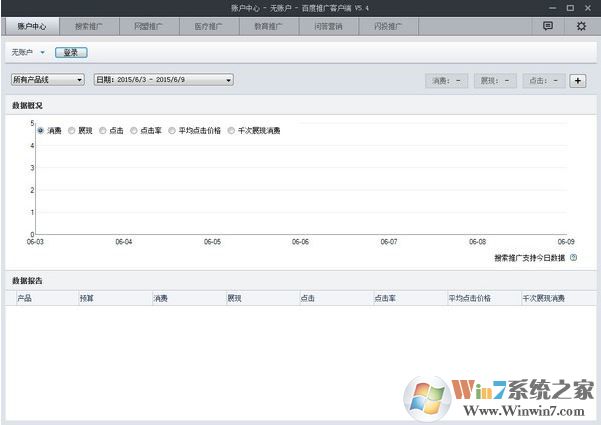Expand the 所有产品线 dropdown
This screenshot has width=601, height=425.
coord(47,79)
